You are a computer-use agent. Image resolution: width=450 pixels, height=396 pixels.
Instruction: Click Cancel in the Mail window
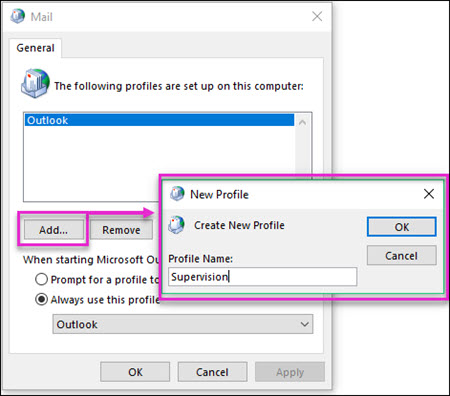(x=212, y=372)
